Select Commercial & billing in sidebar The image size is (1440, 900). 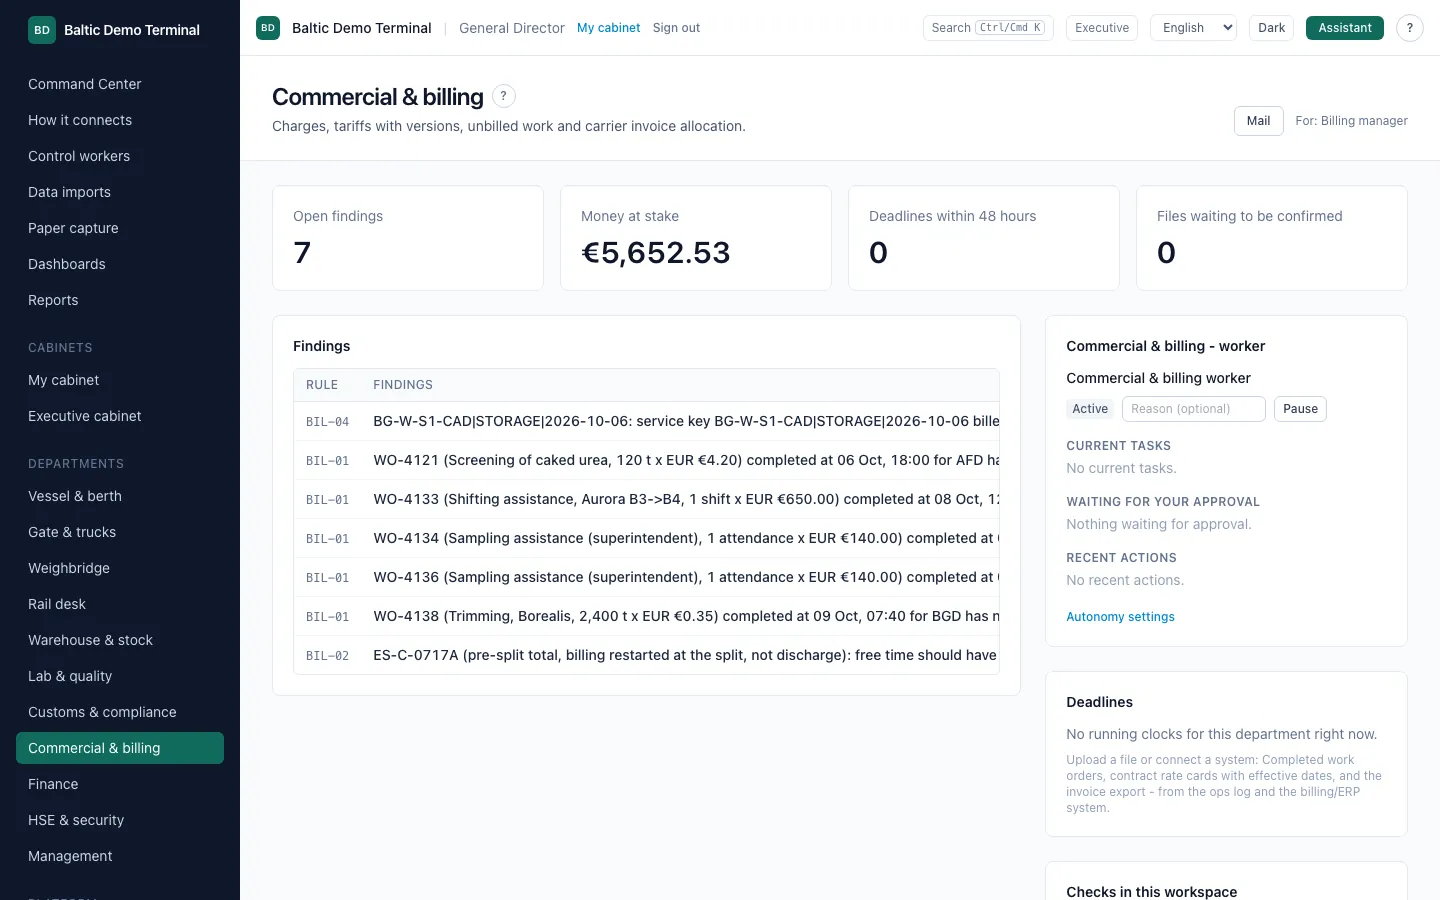click(120, 748)
